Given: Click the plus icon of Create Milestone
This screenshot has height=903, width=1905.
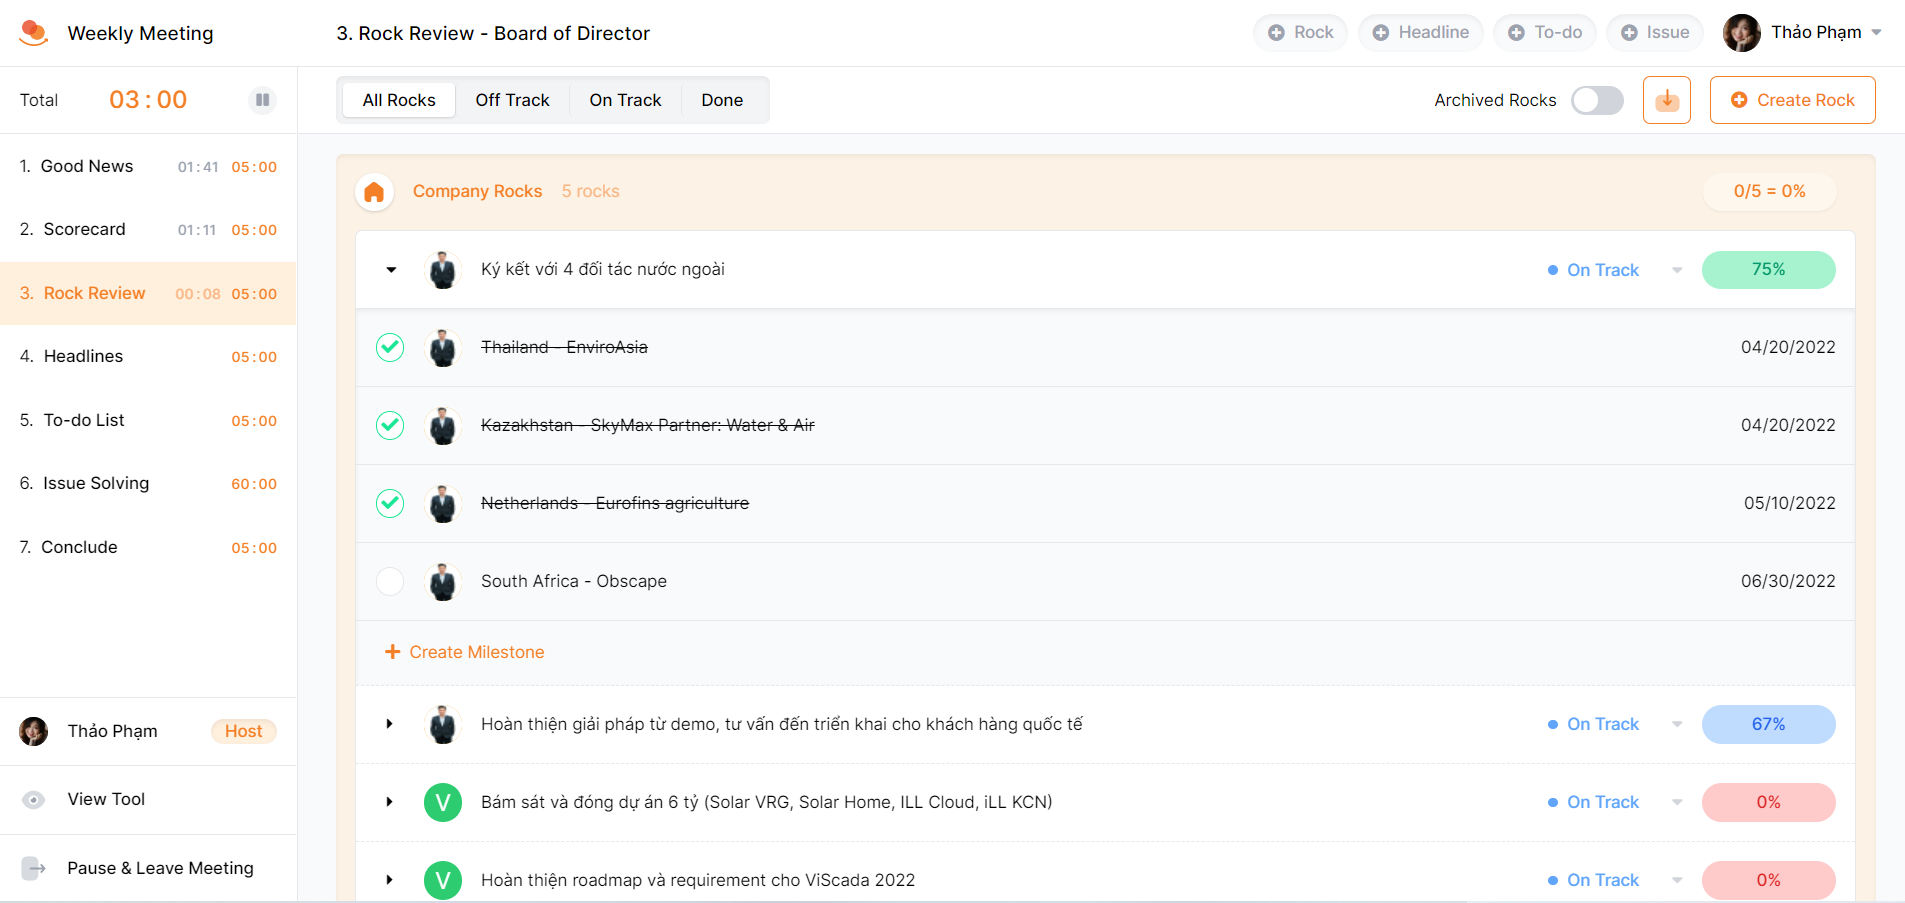Looking at the screenshot, I should coord(392,652).
